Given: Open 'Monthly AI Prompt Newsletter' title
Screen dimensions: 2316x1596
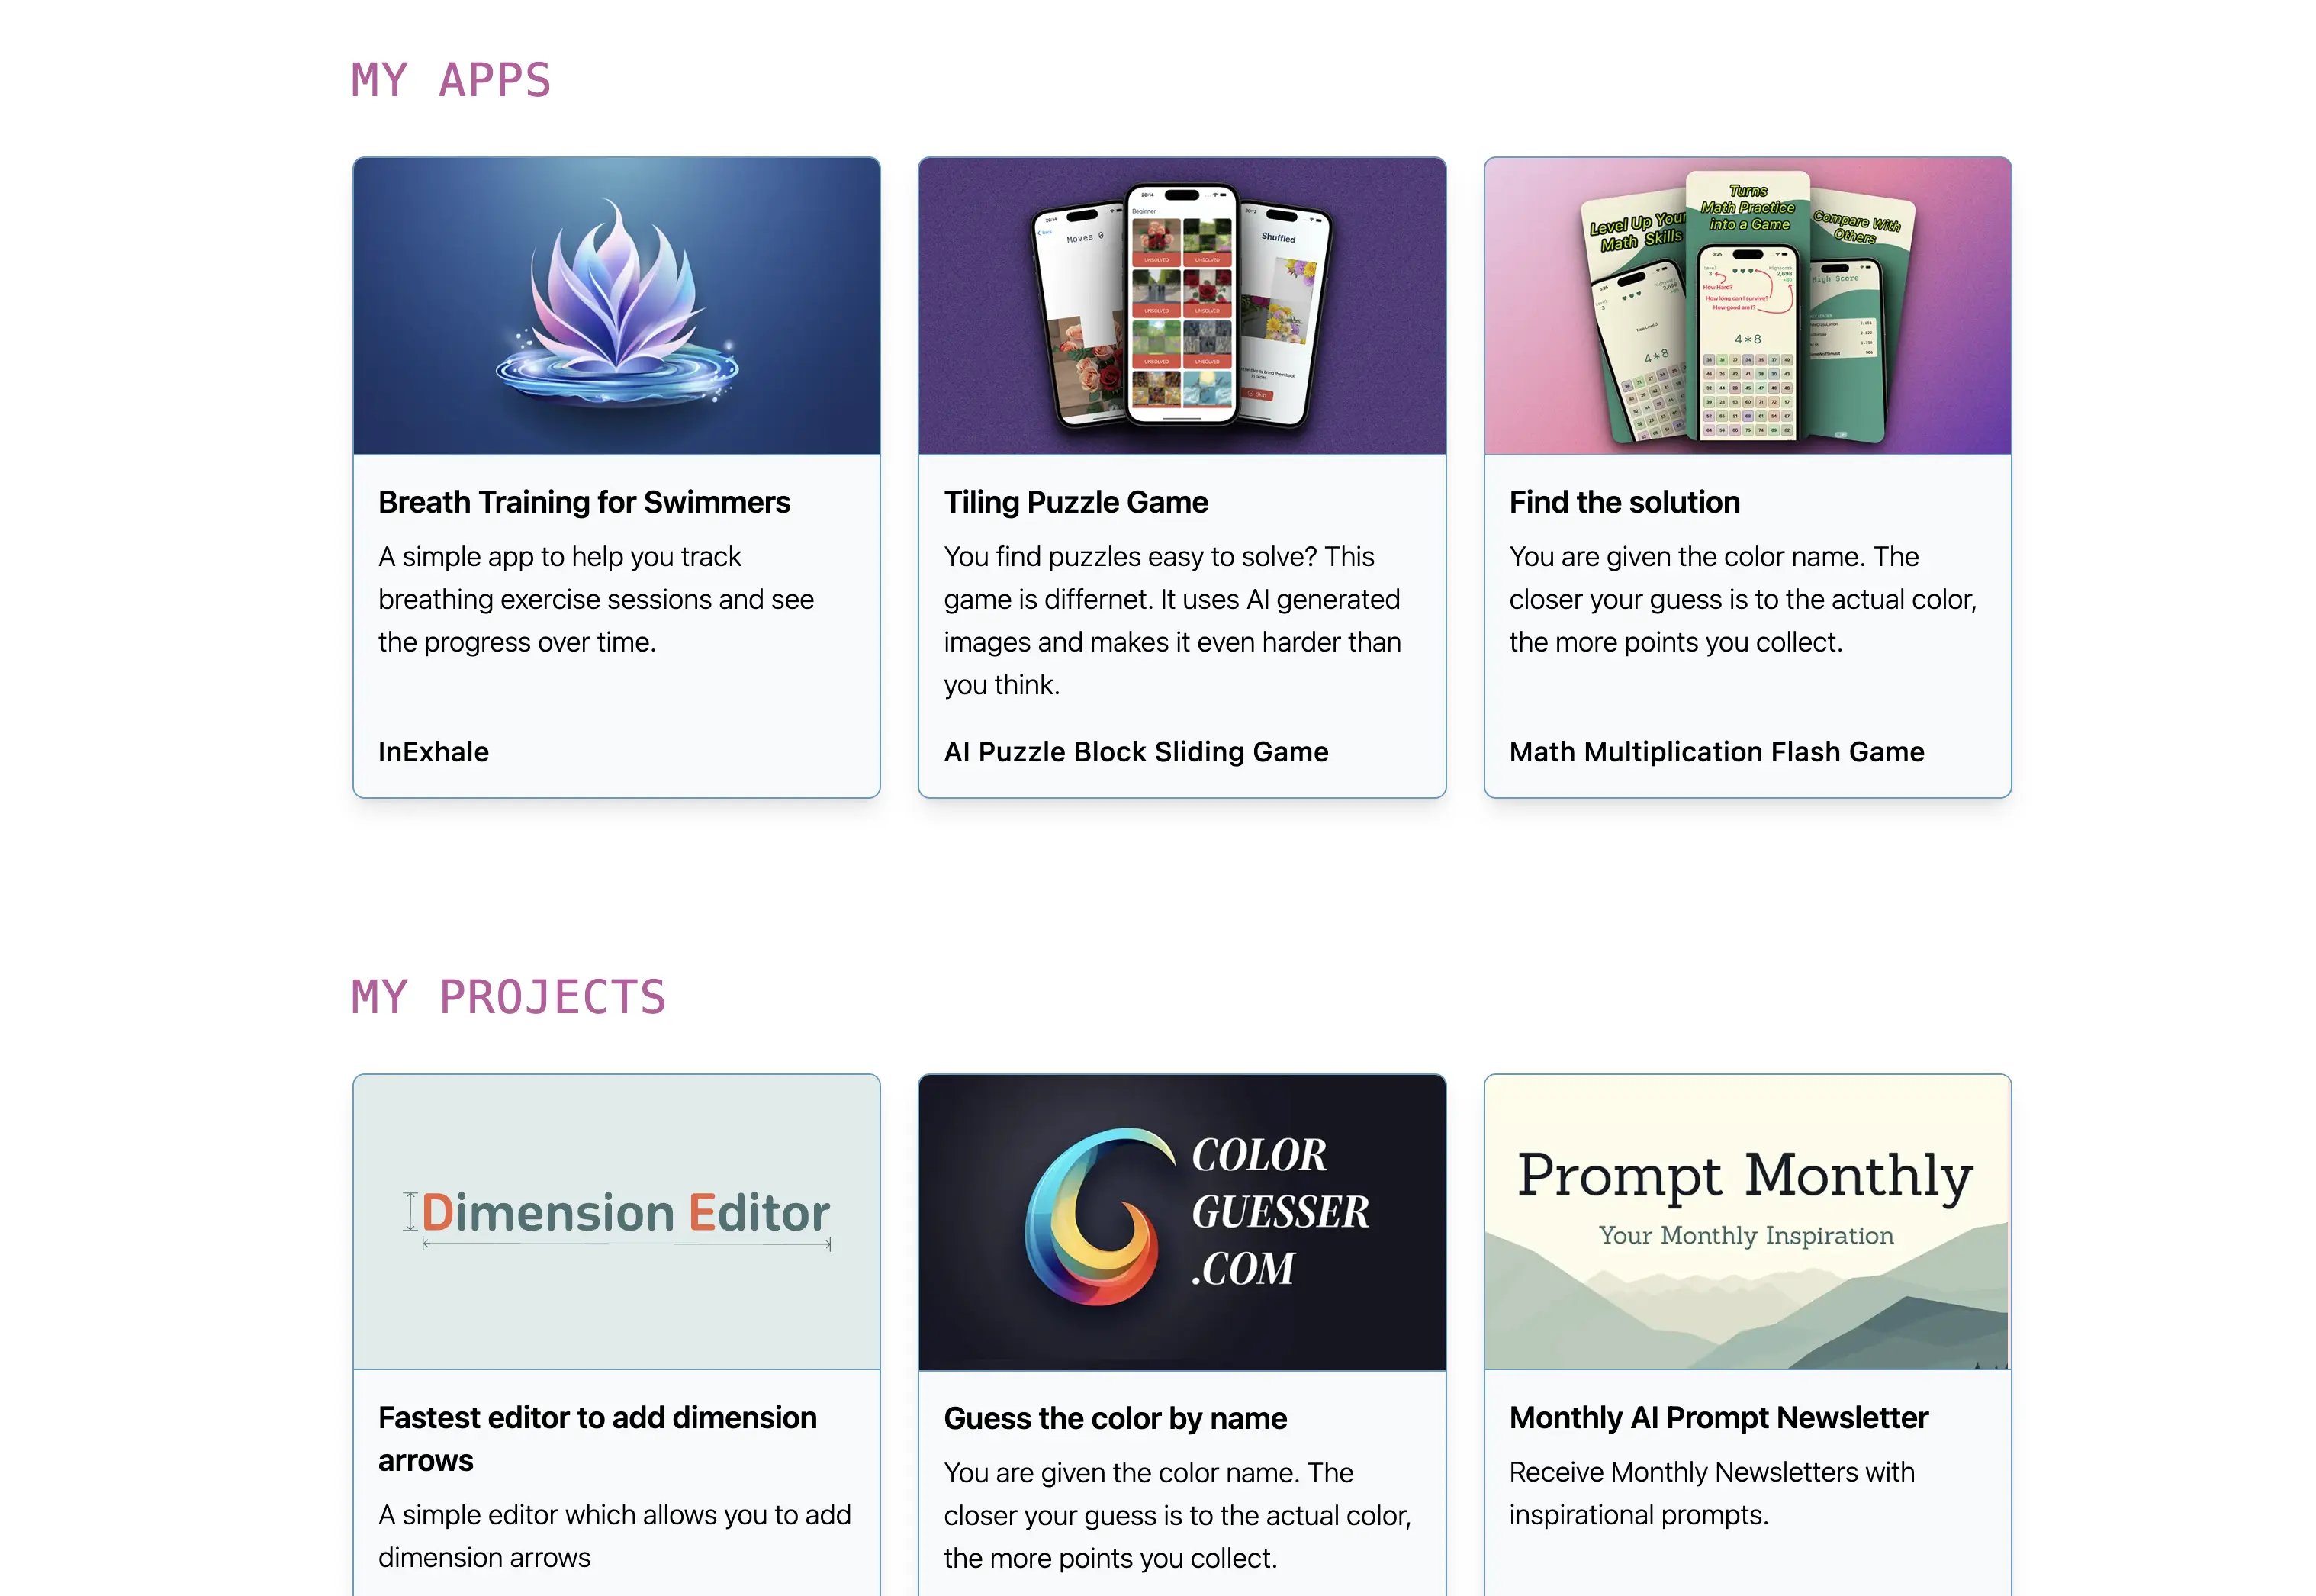Looking at the screenshot, I should (1718, 1417).
